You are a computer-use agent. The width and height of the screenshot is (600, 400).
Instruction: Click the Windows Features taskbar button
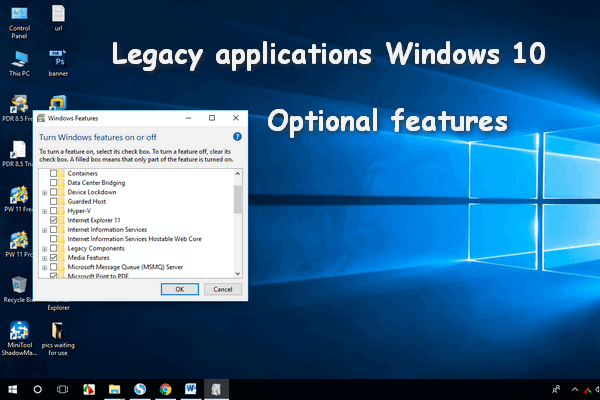point(216,389)
